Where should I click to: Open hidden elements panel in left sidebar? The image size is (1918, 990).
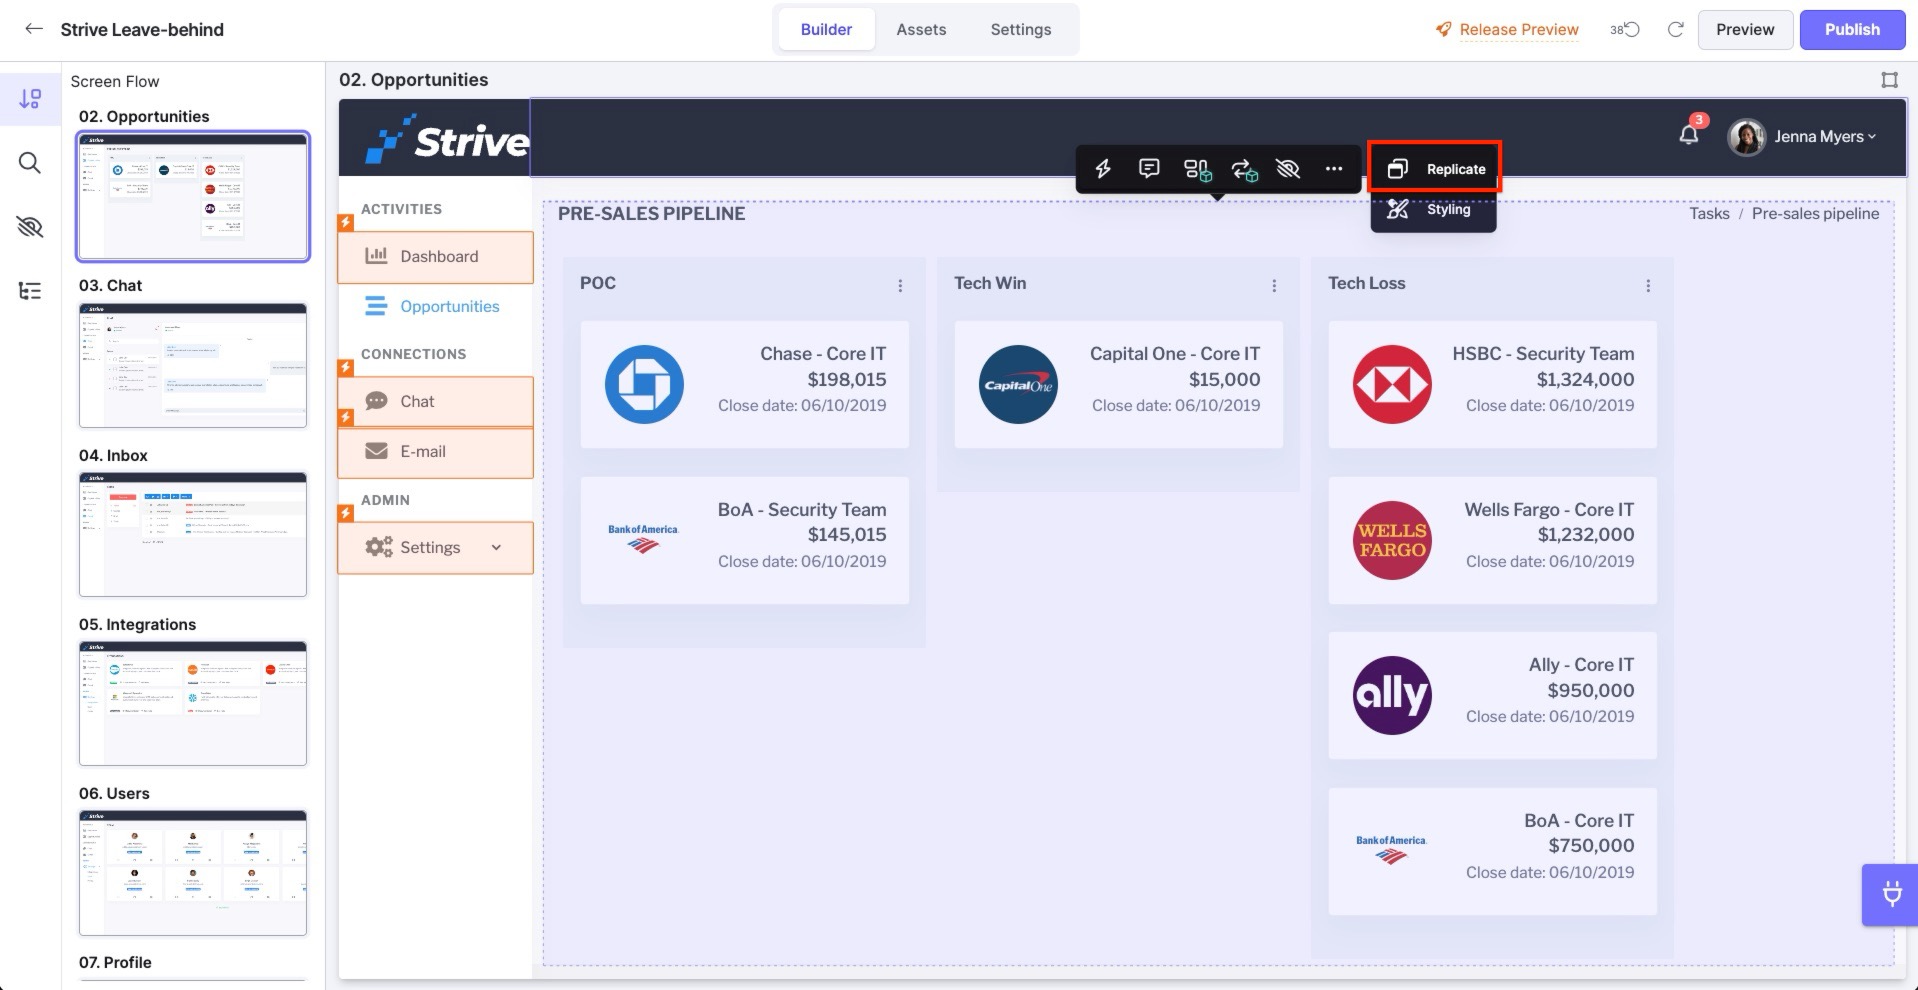tap(30, 227)
